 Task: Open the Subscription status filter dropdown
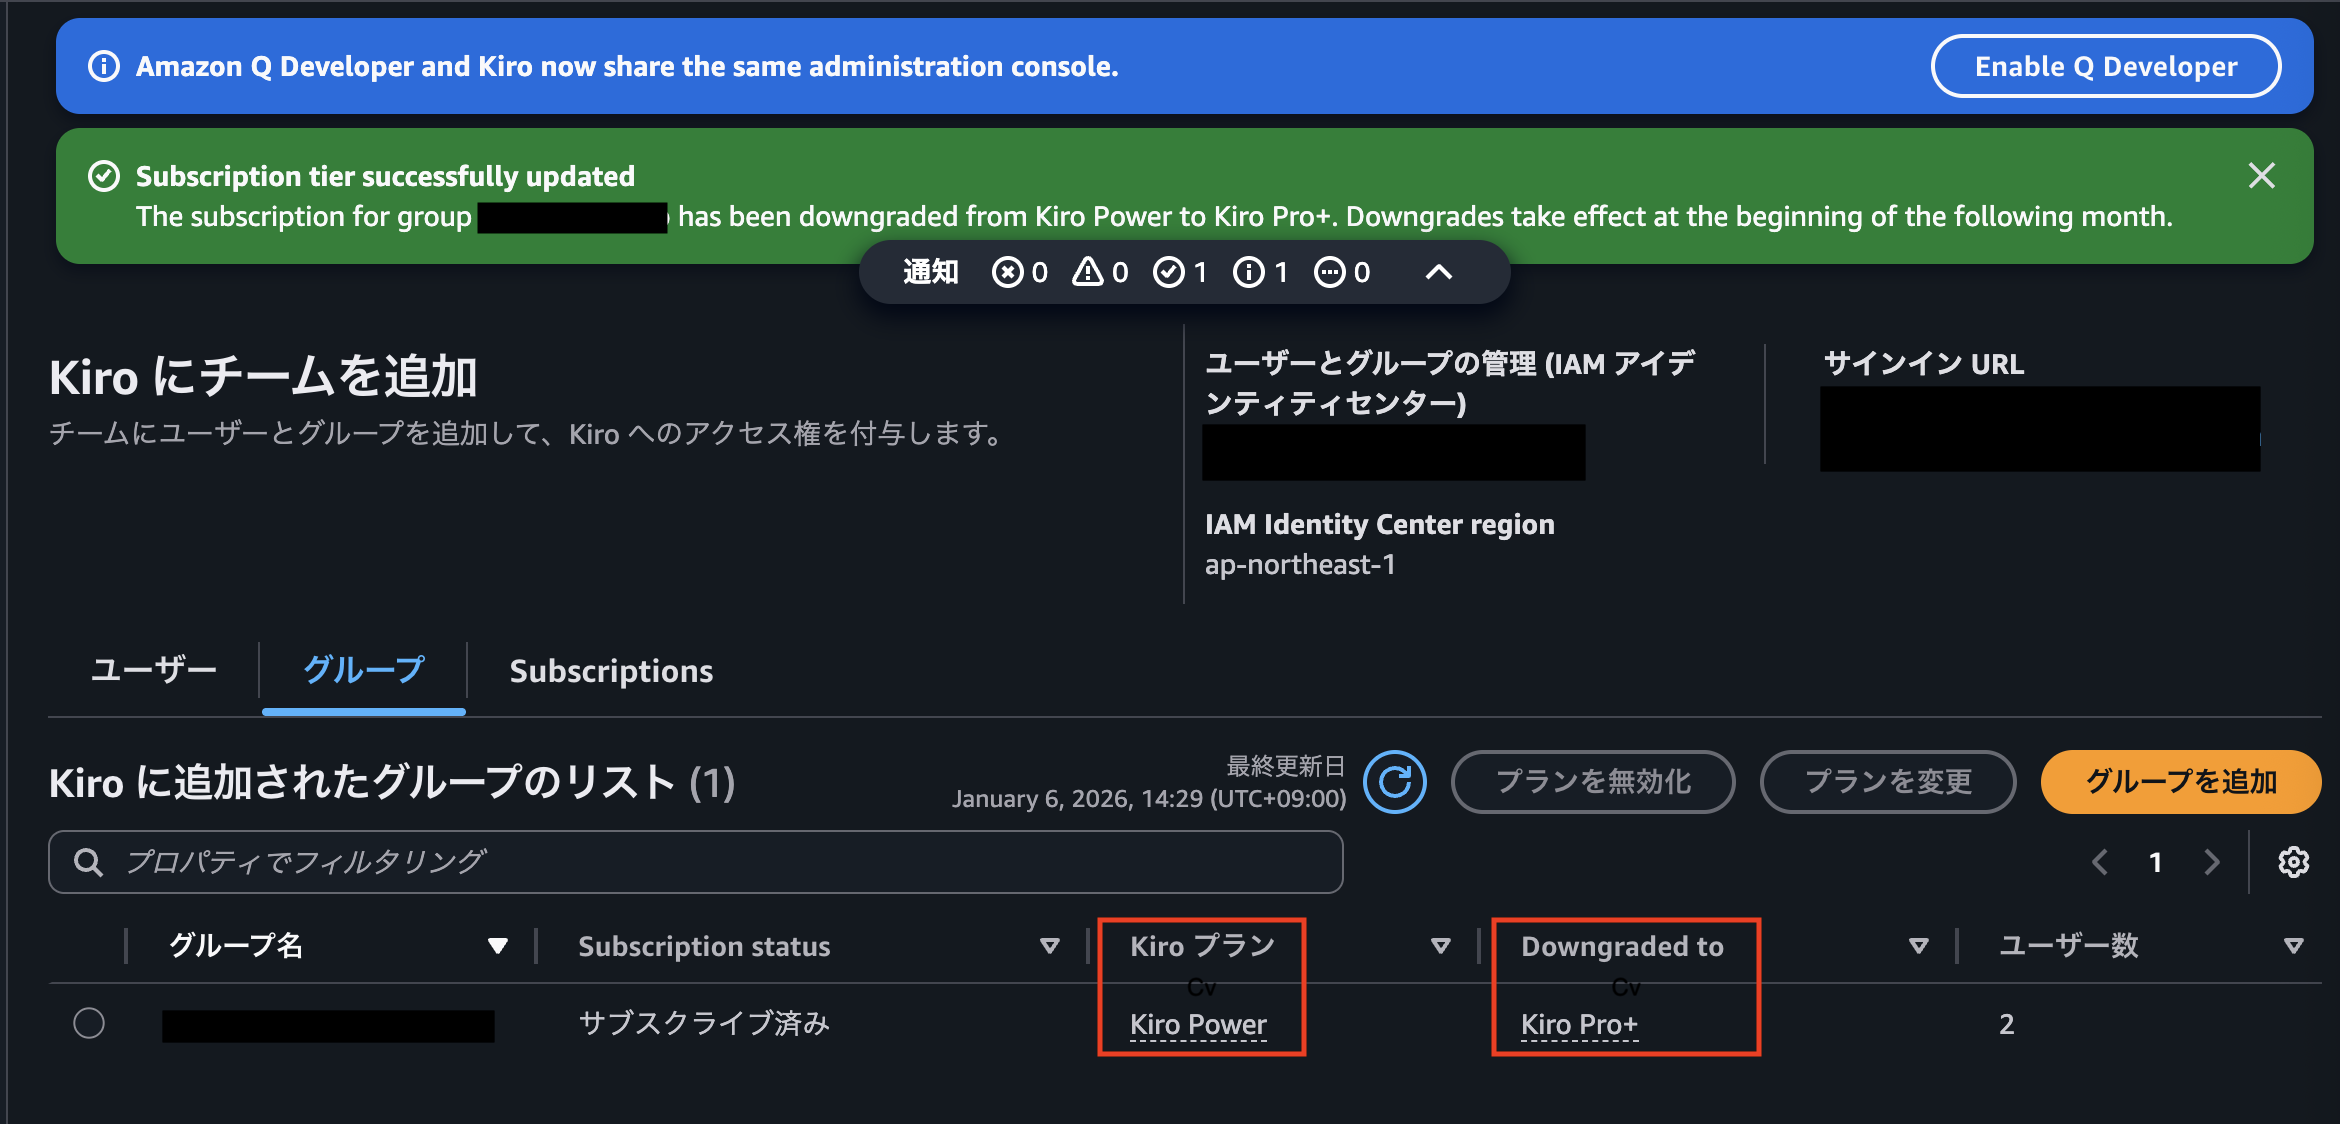point(1049,945)
